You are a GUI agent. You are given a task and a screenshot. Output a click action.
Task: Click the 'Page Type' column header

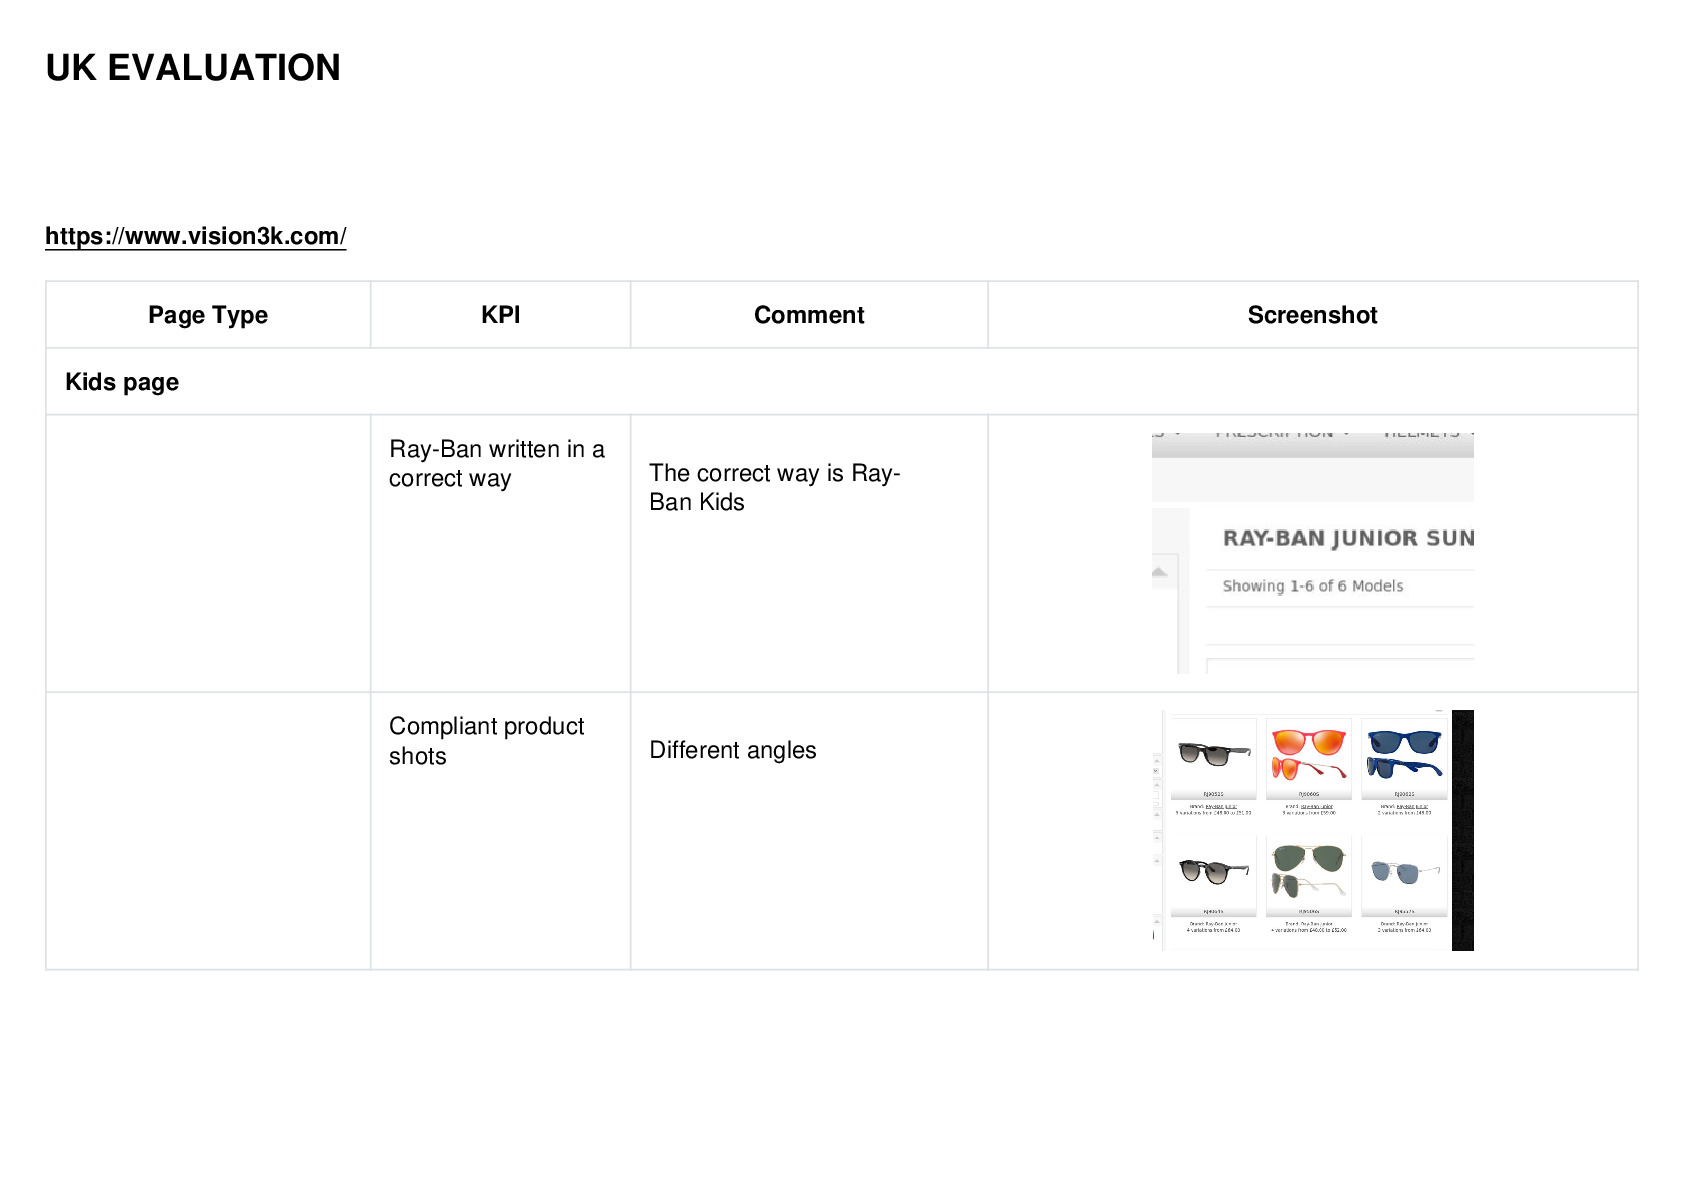pyautogui.click(x=208, y=315)
